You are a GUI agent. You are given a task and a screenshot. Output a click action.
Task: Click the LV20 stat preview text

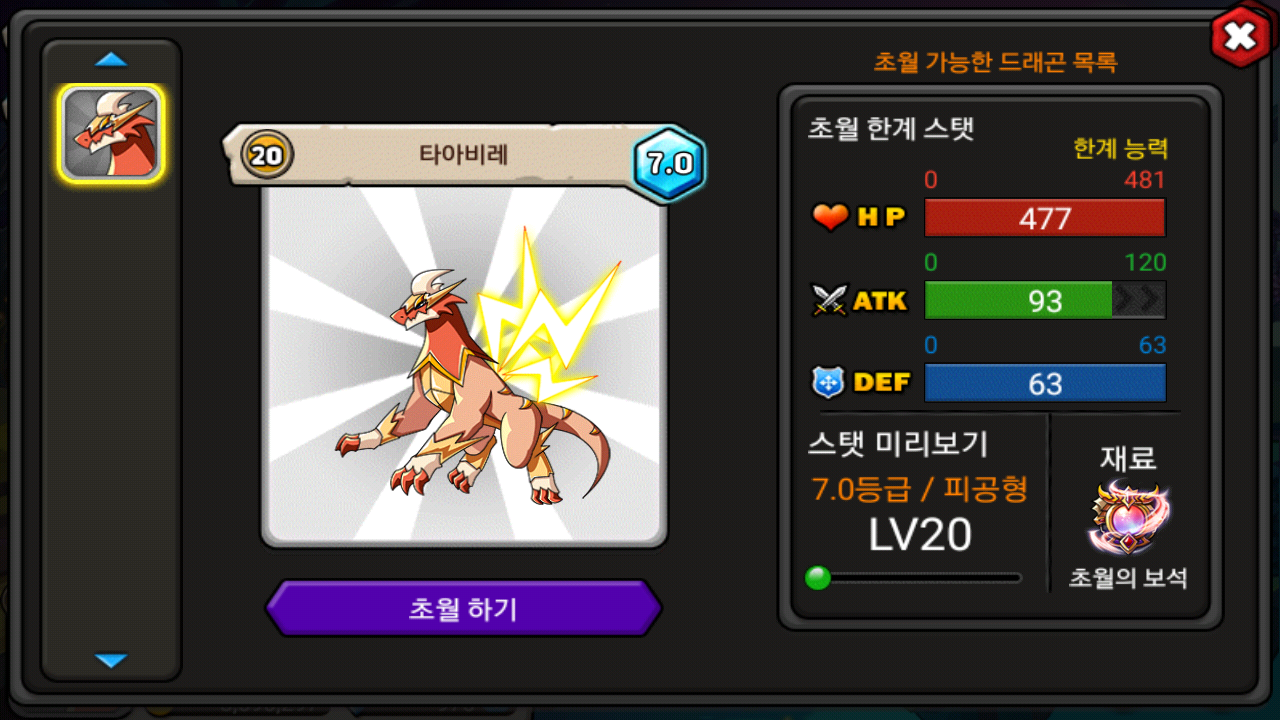tap(920, 536)
